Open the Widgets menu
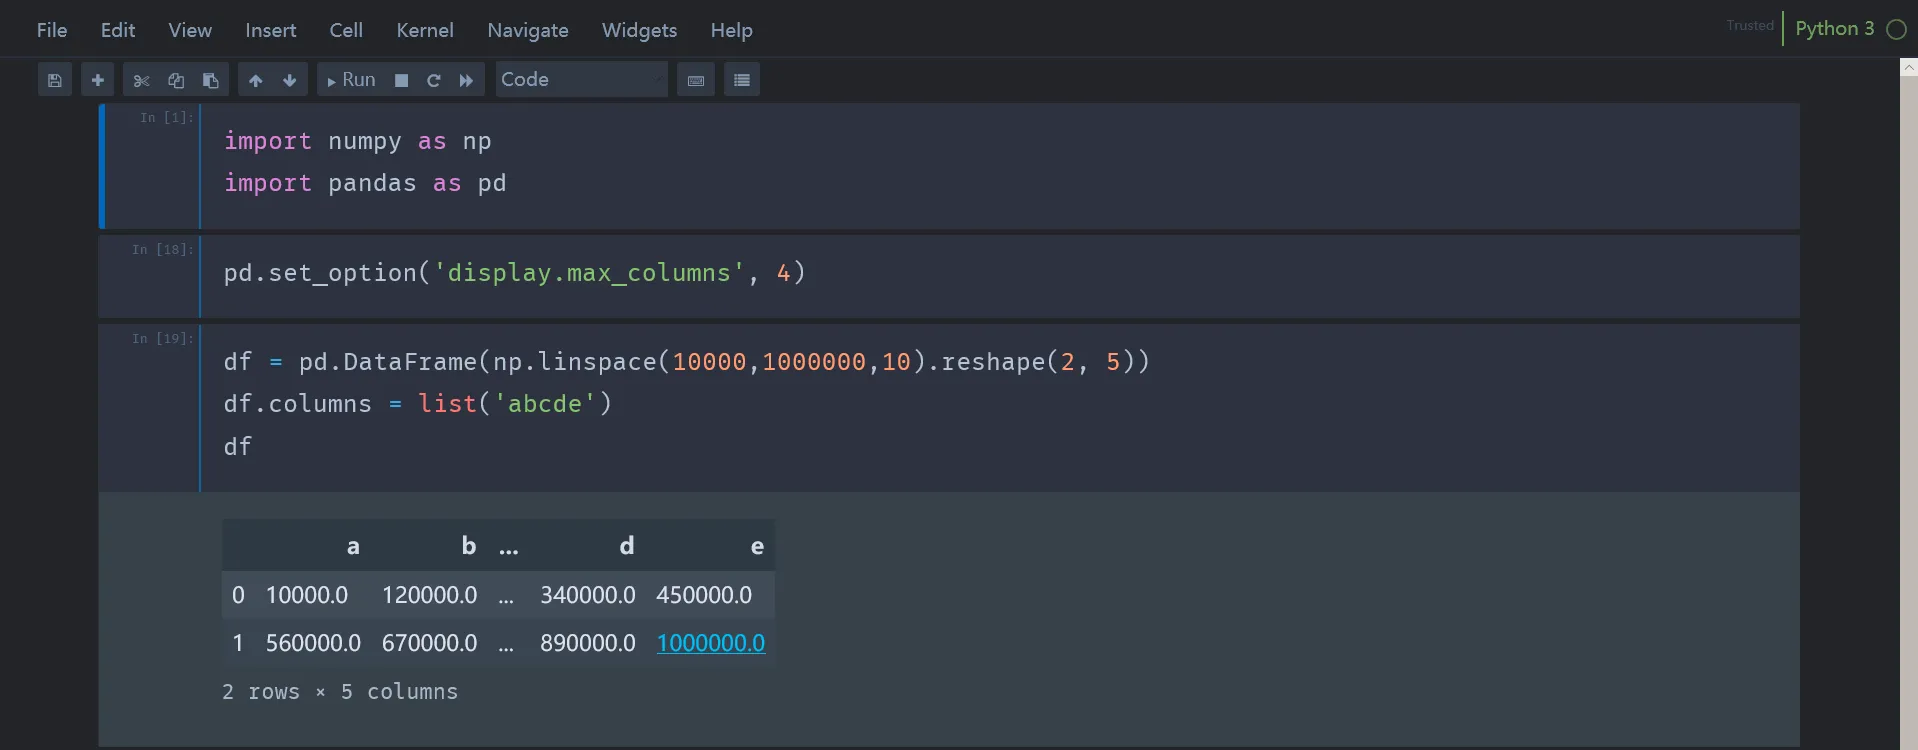 click(x=639, y=30)
